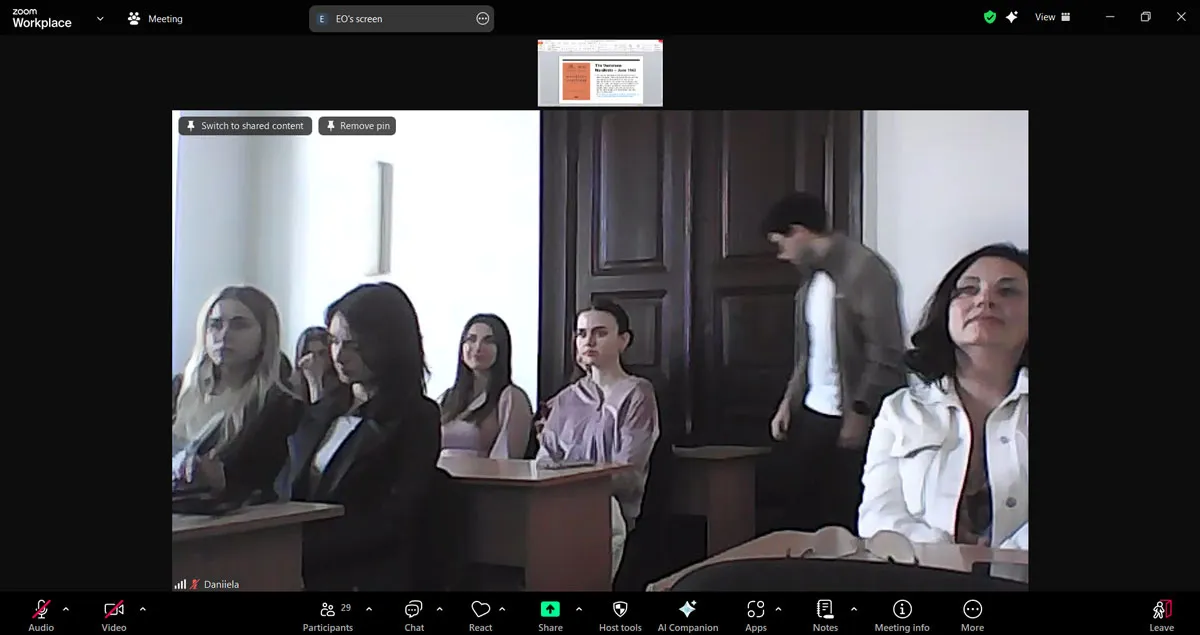Launch AI Companion from the toolbar
The width and height of the screenshot is (1200, 635).
click(687, 610)
